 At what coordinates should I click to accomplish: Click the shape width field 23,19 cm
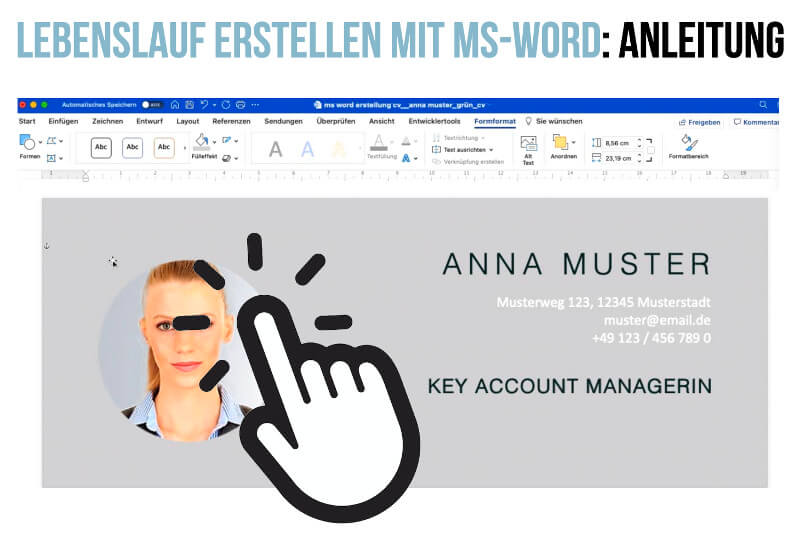click(618, 158)
